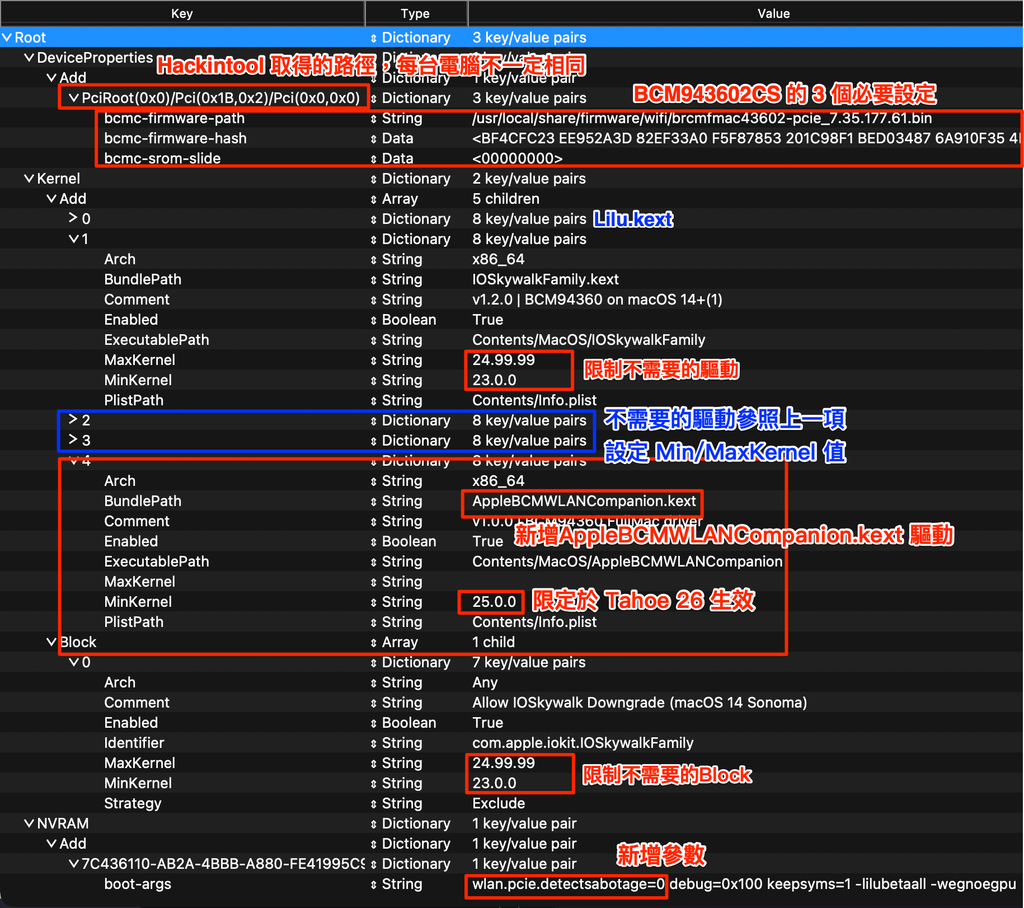Select the bcmc-srom-slide key

[x=163, y=159]
